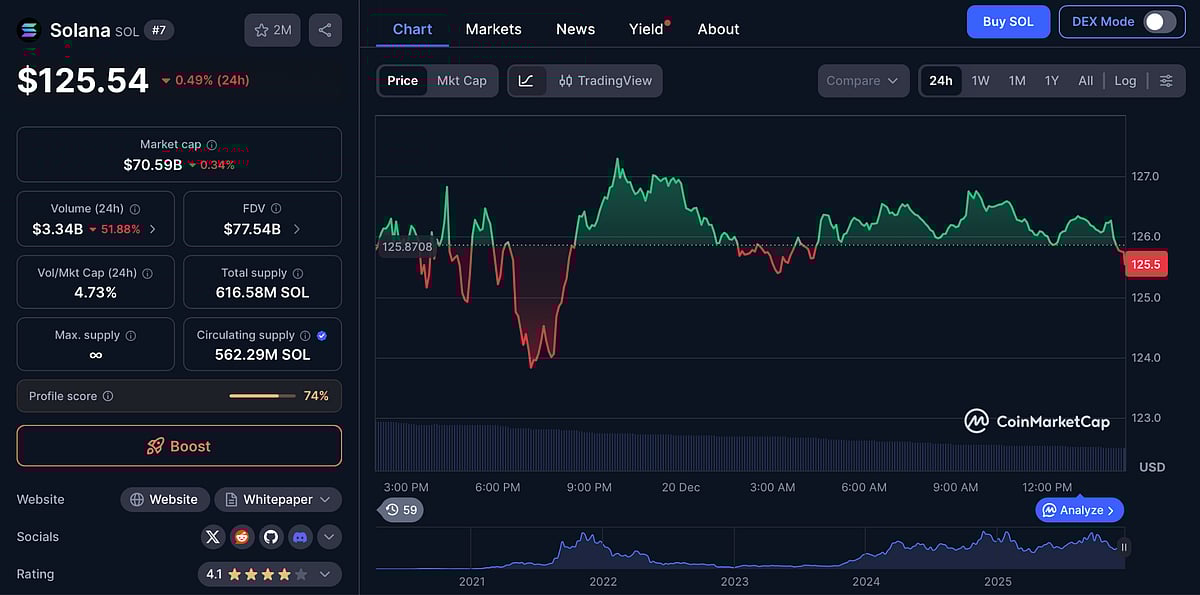Open the Compare dropdown
Viewport: 1200px width, 595px height.
862,81
